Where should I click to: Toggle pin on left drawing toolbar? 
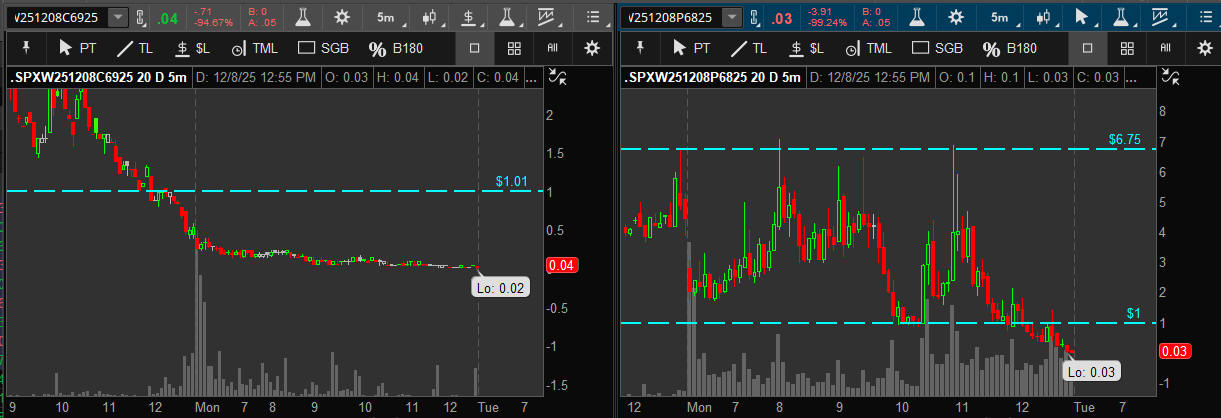[x=25, y=48]
